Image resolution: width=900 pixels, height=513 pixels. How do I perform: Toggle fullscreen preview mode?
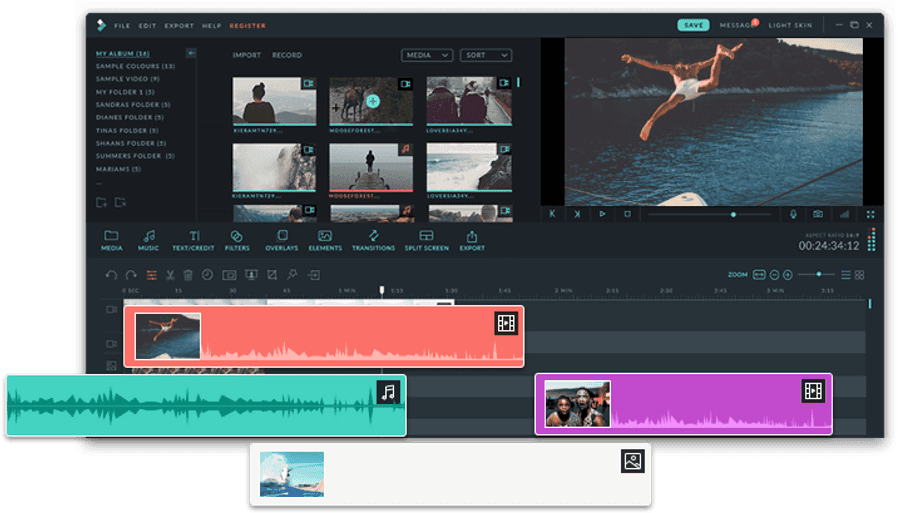[x=870, y=214]
